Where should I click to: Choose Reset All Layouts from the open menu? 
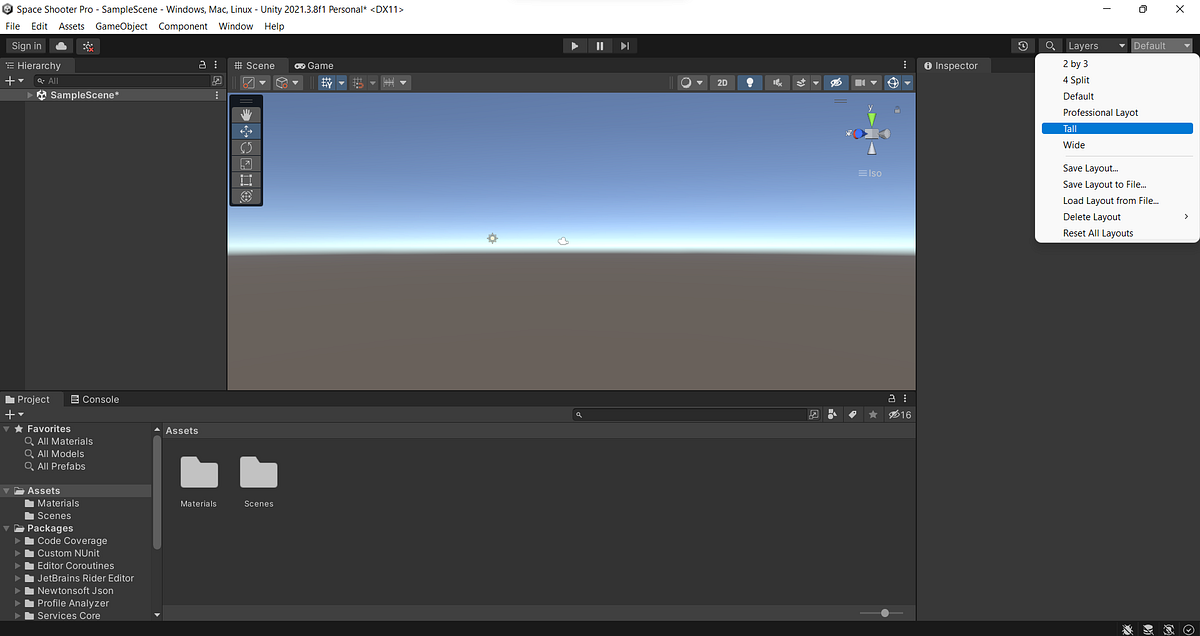[x=1098, y=232]
